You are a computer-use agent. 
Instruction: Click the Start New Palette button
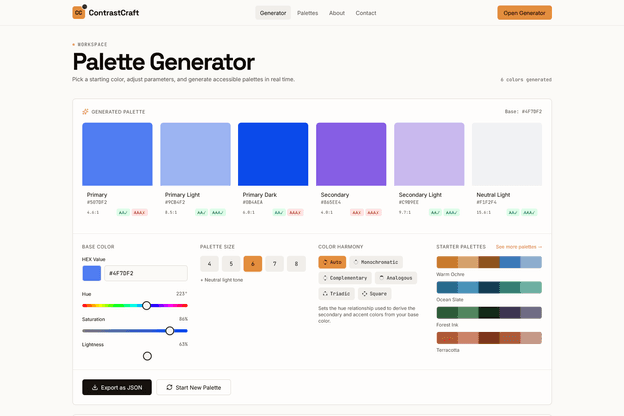click(194, 387)
